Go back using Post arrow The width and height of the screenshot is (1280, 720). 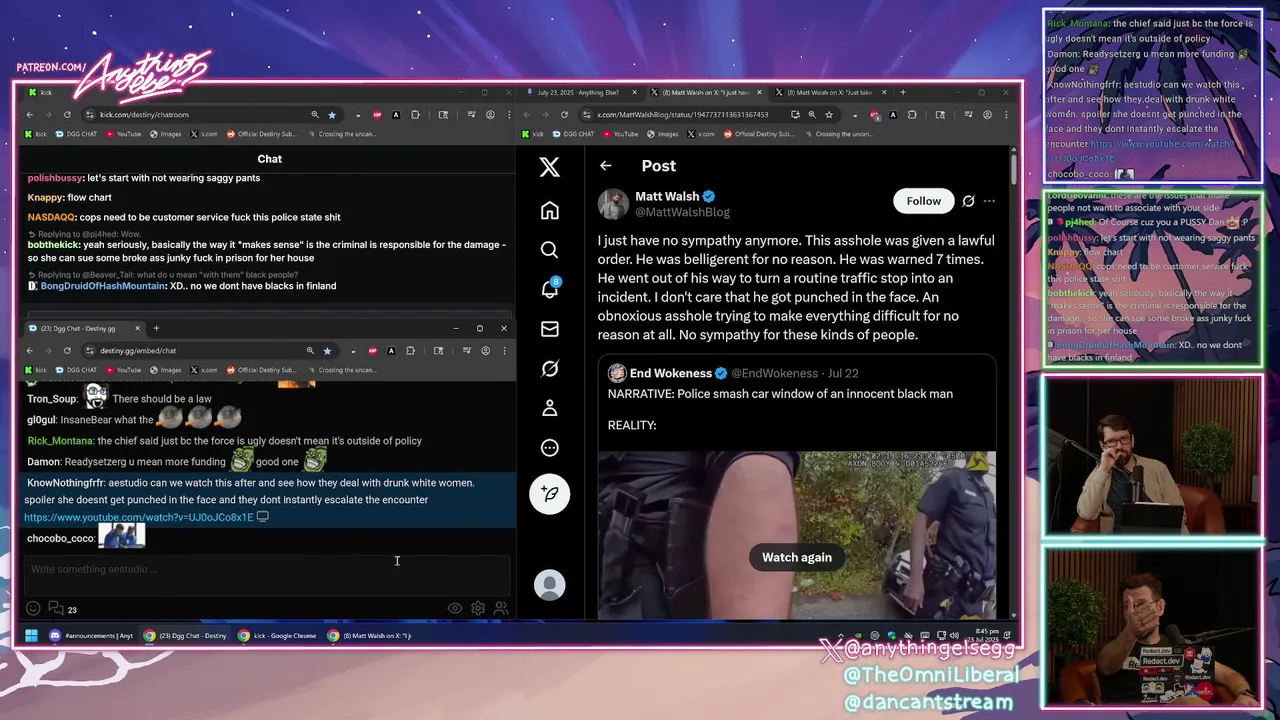pos(606,166)
